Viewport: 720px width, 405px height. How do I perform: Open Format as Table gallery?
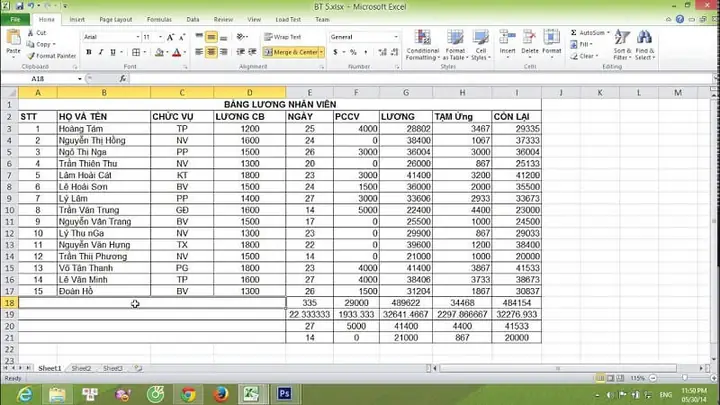(455, 44)
